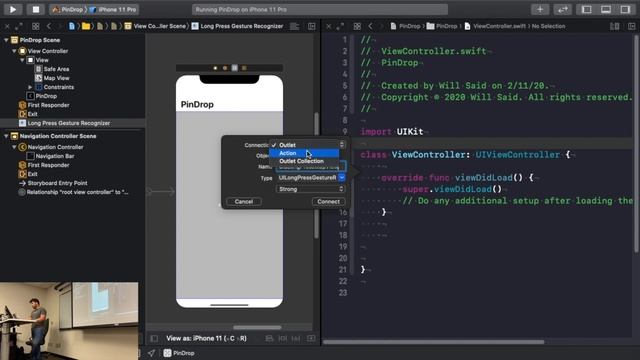This screenshot has height=360, width=640.
Task: Stop the running app with Stop button
Action: point(36,9)
